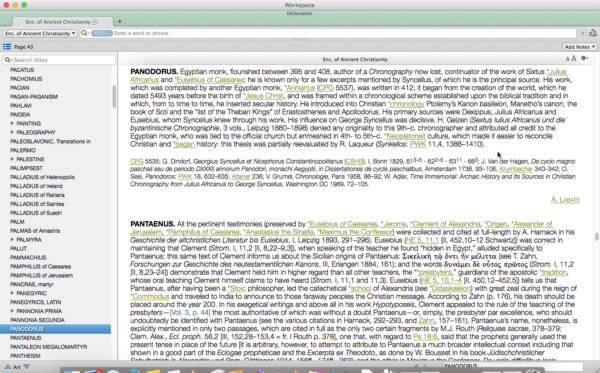The height and width of the screenshot is (373, 600).
Task: Click the up arrow beside Art
Action: [8, 366]
